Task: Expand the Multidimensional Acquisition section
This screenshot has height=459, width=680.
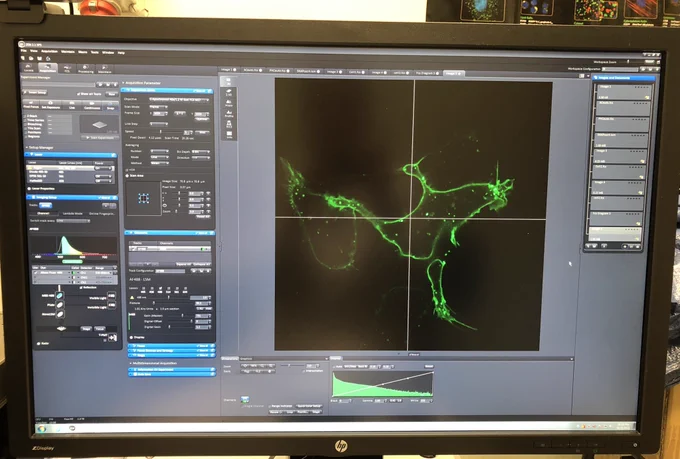Action: click(x=131, y=363)
